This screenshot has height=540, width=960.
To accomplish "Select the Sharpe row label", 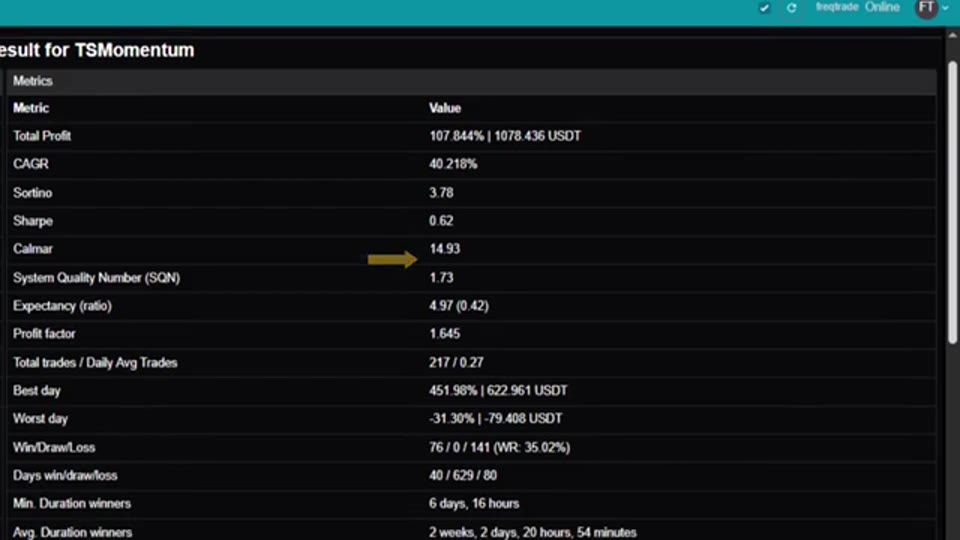I will pyautogui.click(x=32, y=221).
